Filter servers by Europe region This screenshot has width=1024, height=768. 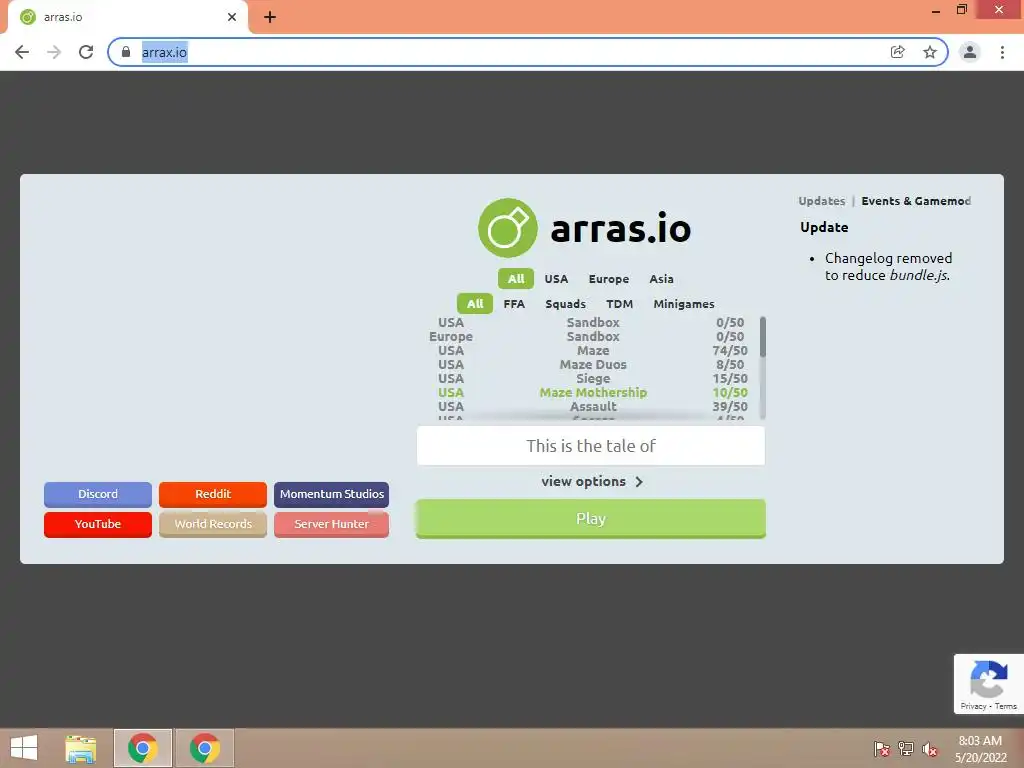[x=609, y=279]
